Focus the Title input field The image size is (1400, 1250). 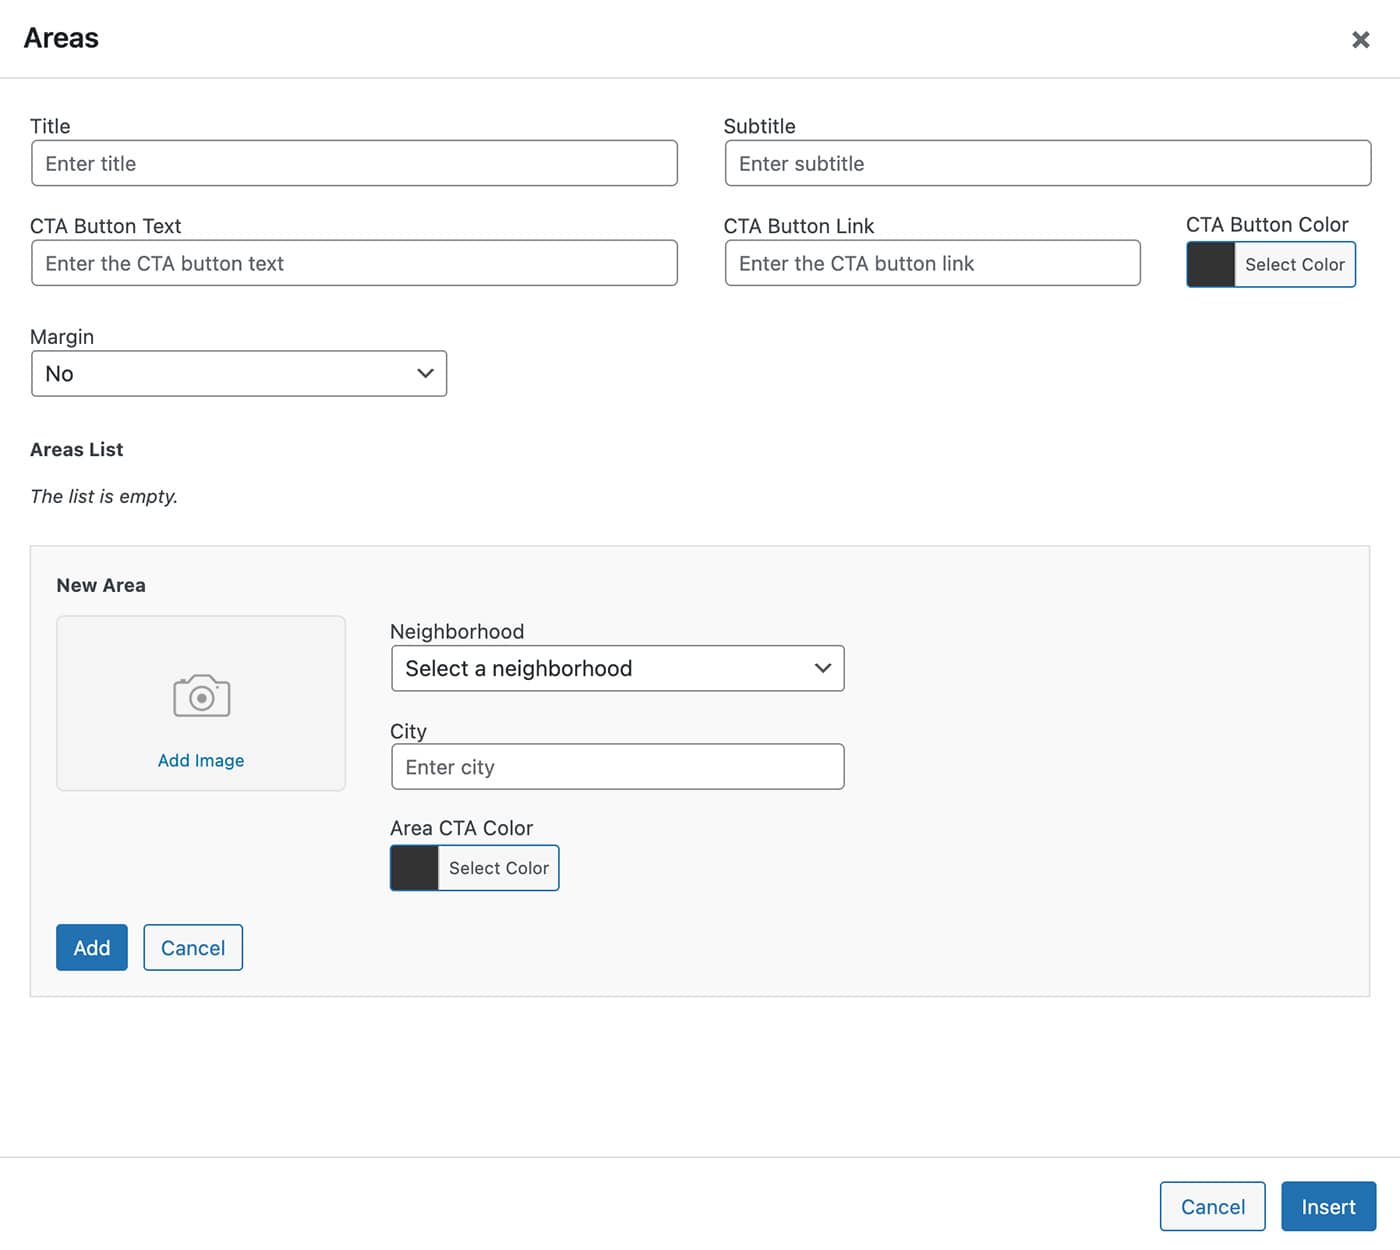point(354,163)
